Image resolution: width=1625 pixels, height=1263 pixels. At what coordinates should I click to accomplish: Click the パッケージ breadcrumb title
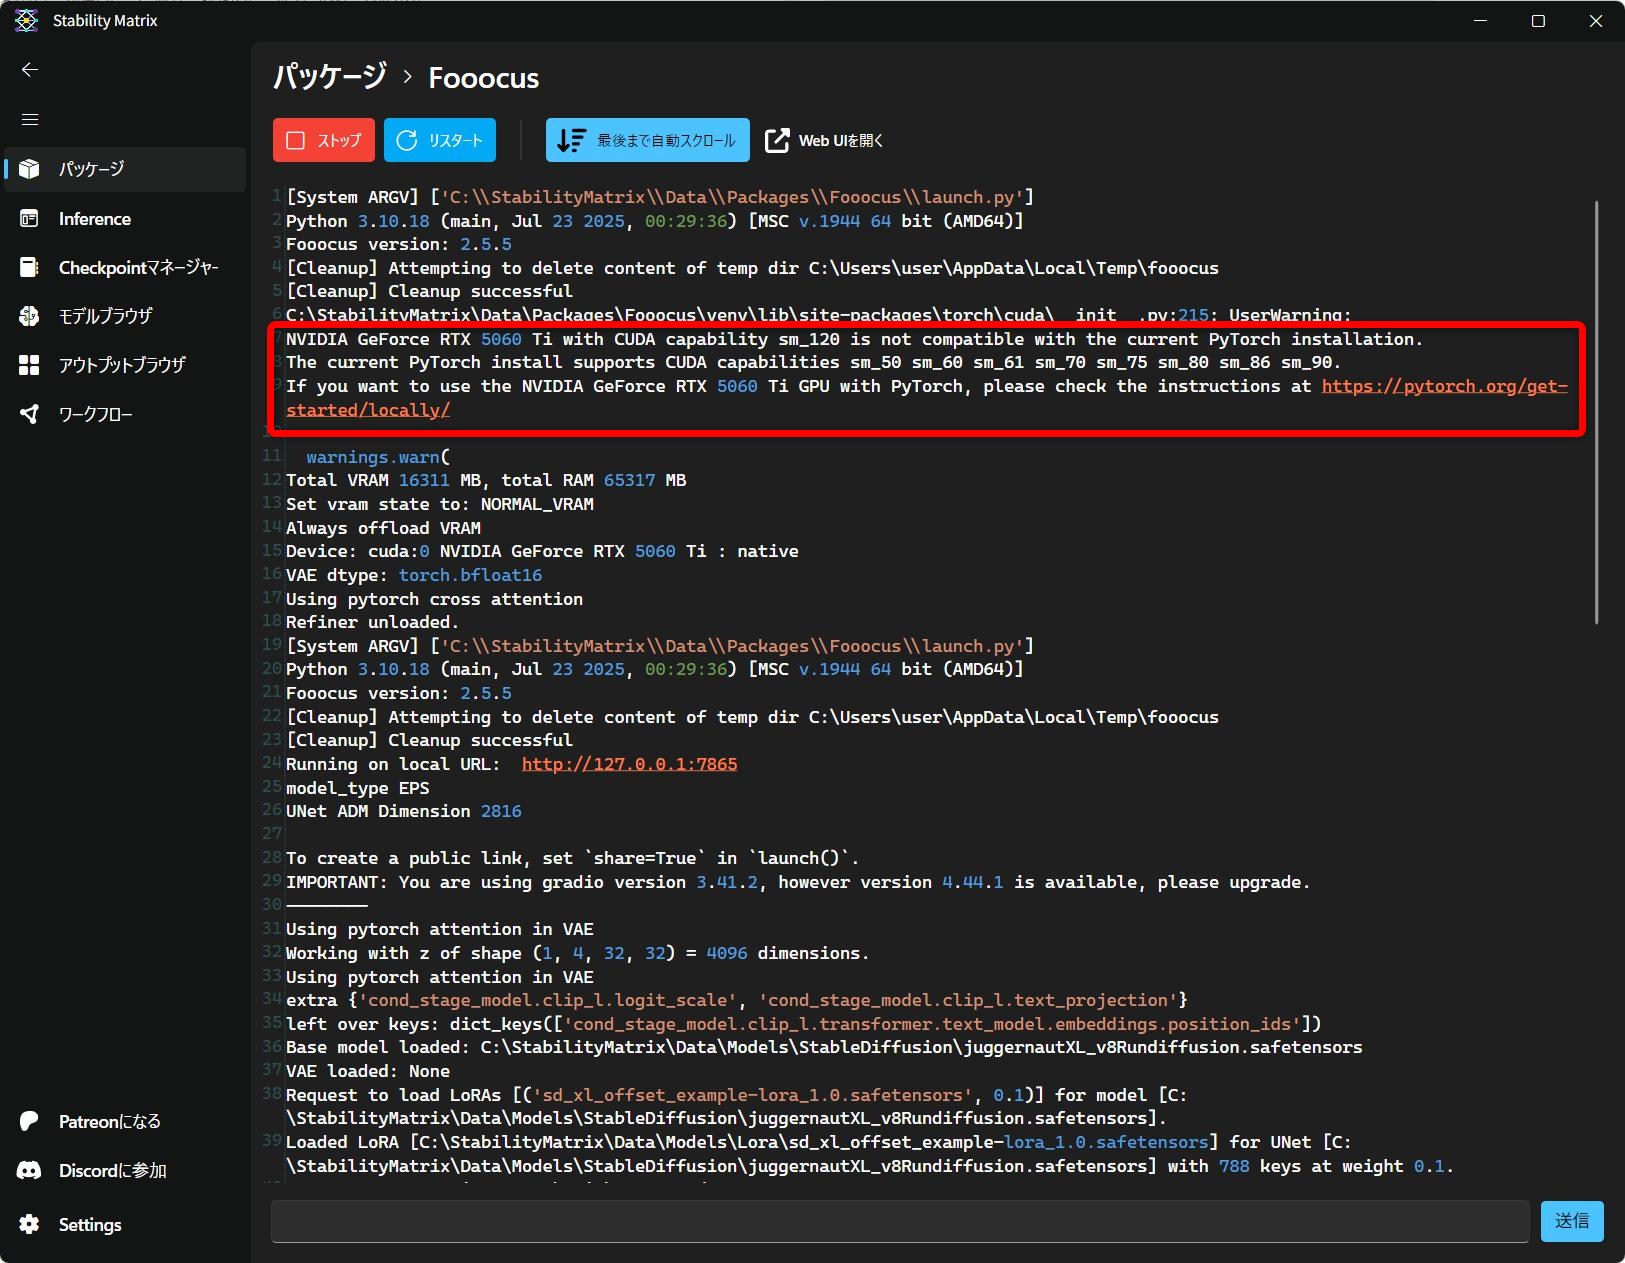(330, 77)
